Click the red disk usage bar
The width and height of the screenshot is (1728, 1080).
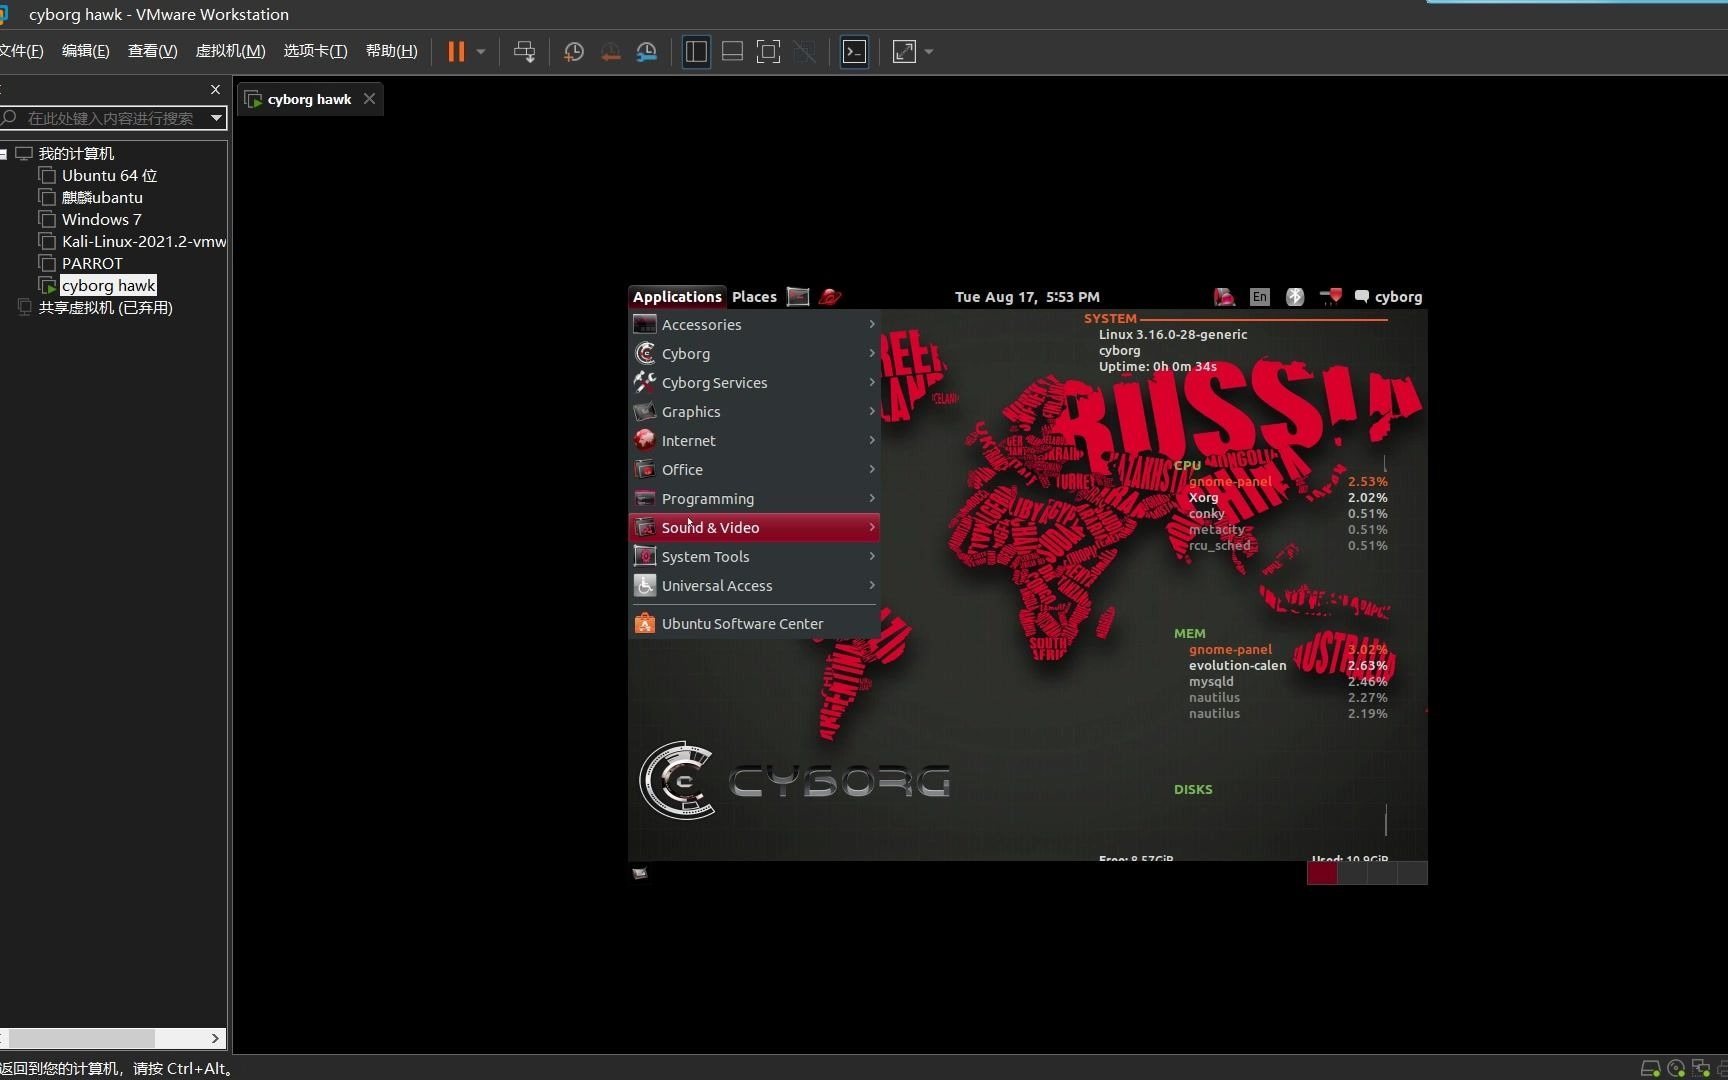[x=1322, y=873]
